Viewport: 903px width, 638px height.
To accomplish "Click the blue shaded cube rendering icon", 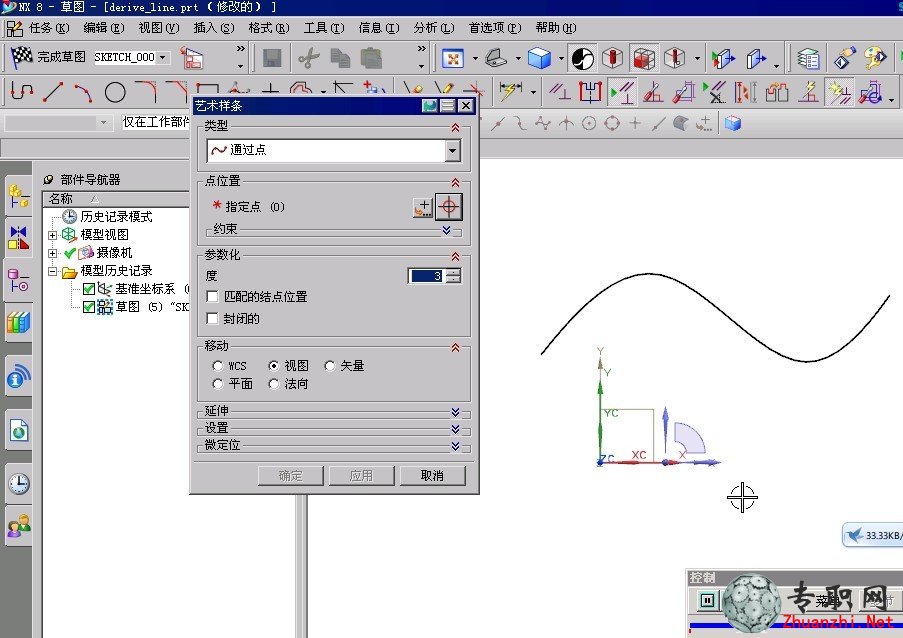I will (x=539, y=58).
